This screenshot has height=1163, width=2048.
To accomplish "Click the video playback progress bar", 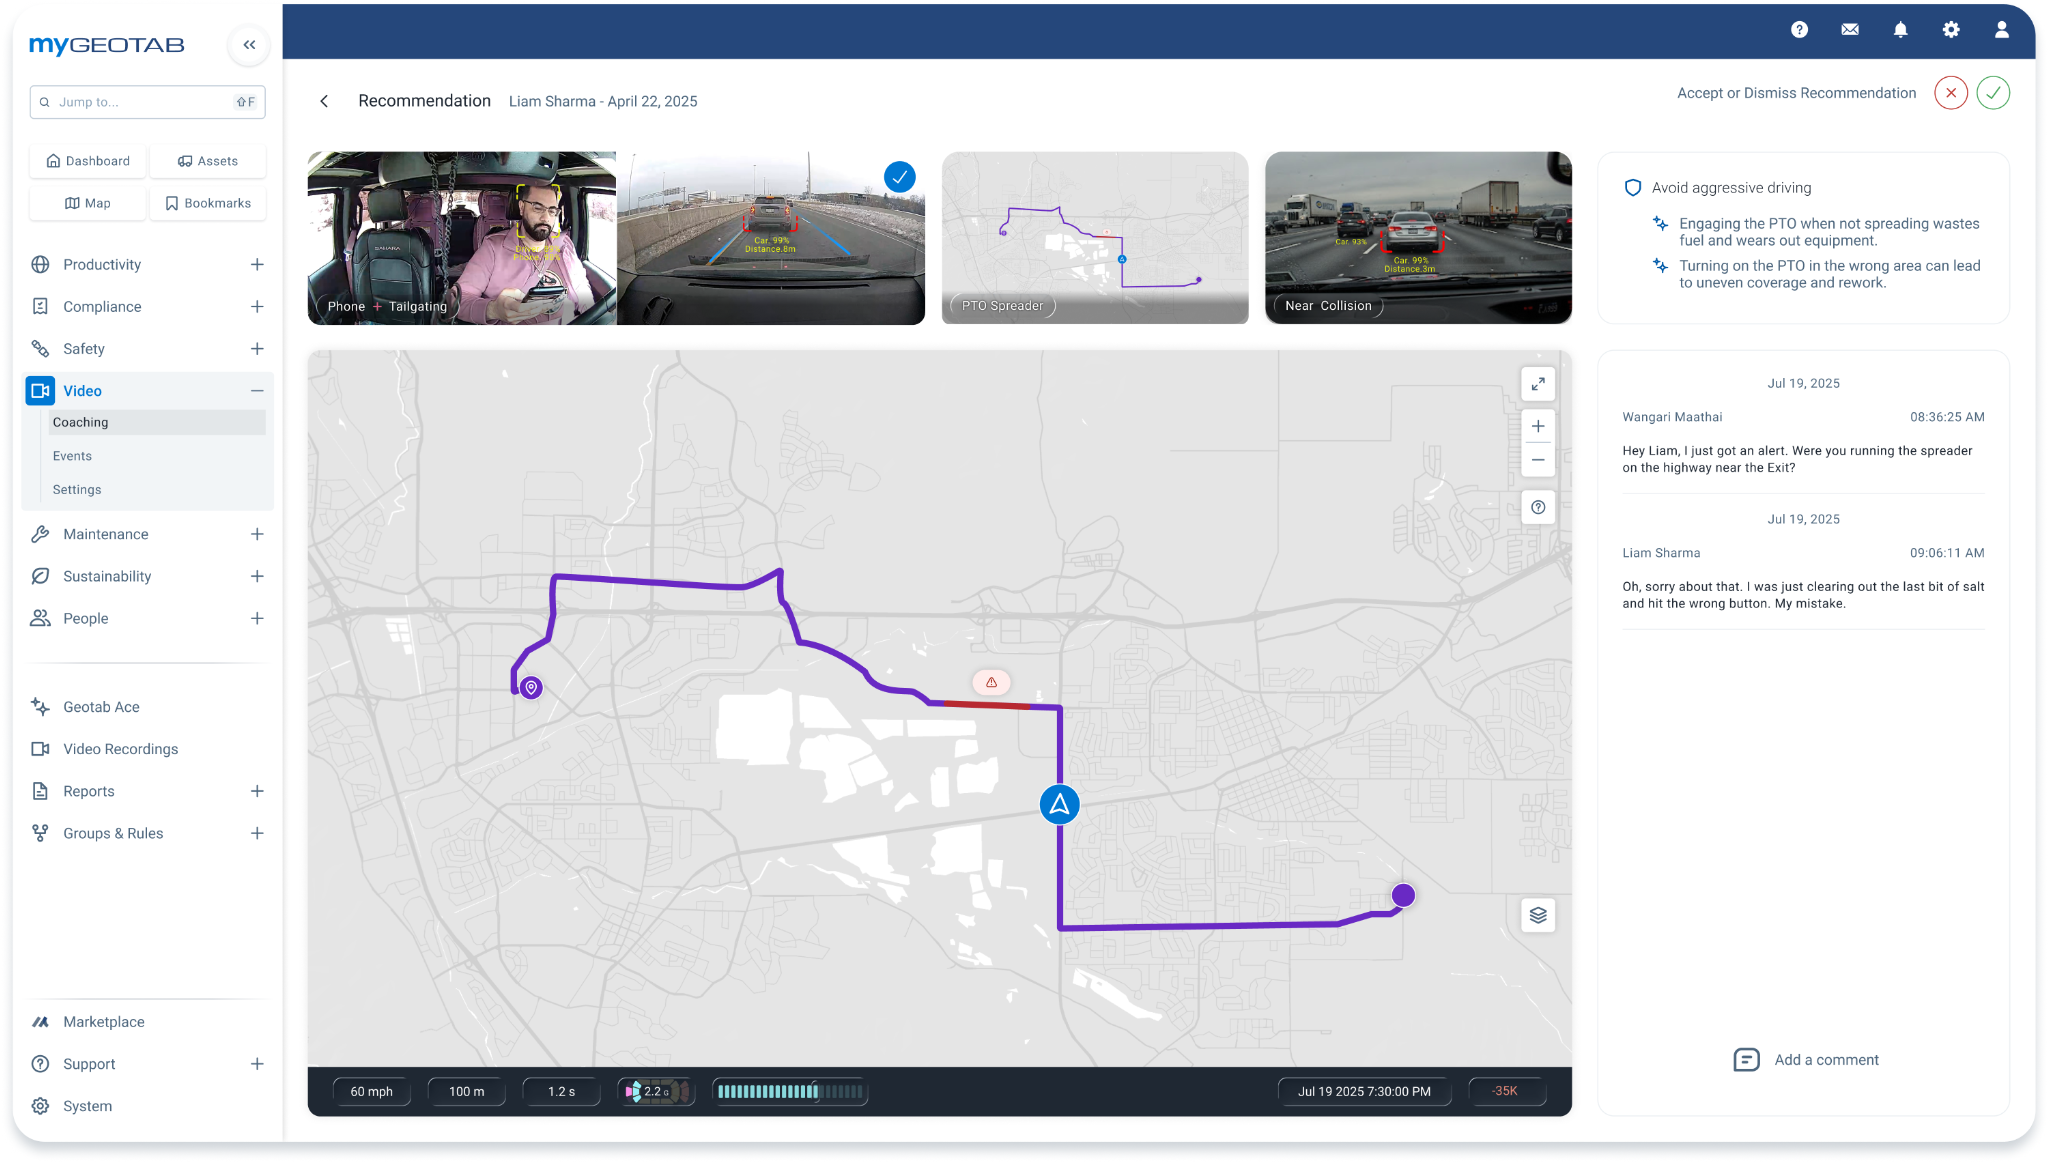I will [x=790, y=1092].
